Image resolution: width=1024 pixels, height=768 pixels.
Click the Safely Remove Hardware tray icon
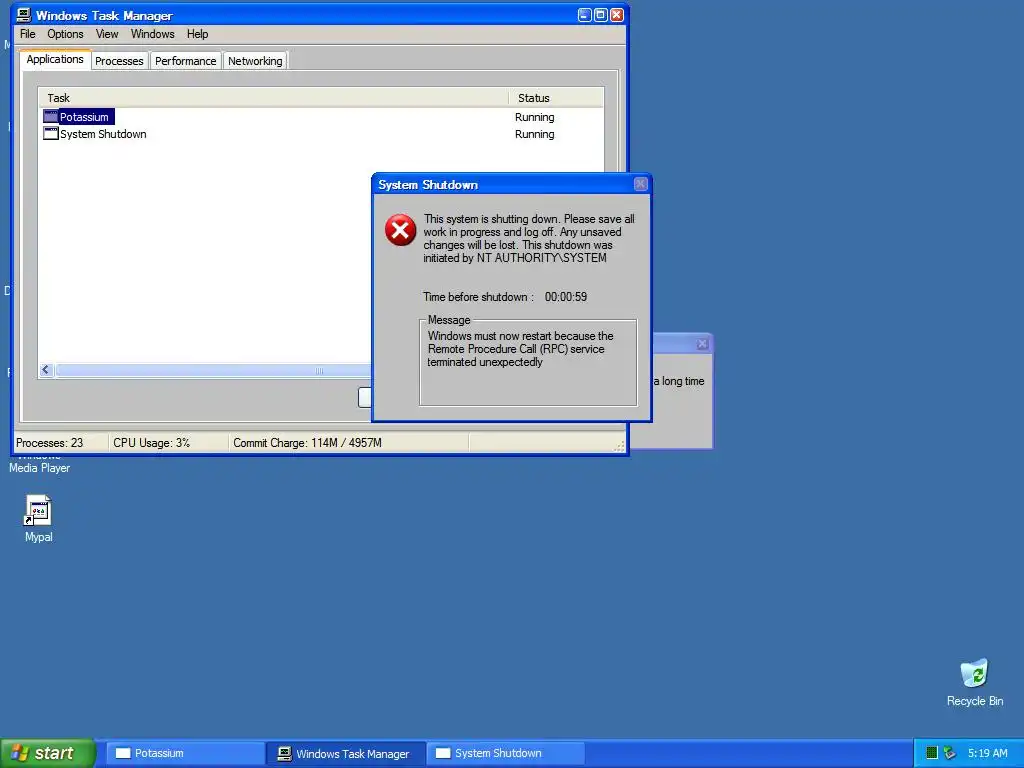950,753
